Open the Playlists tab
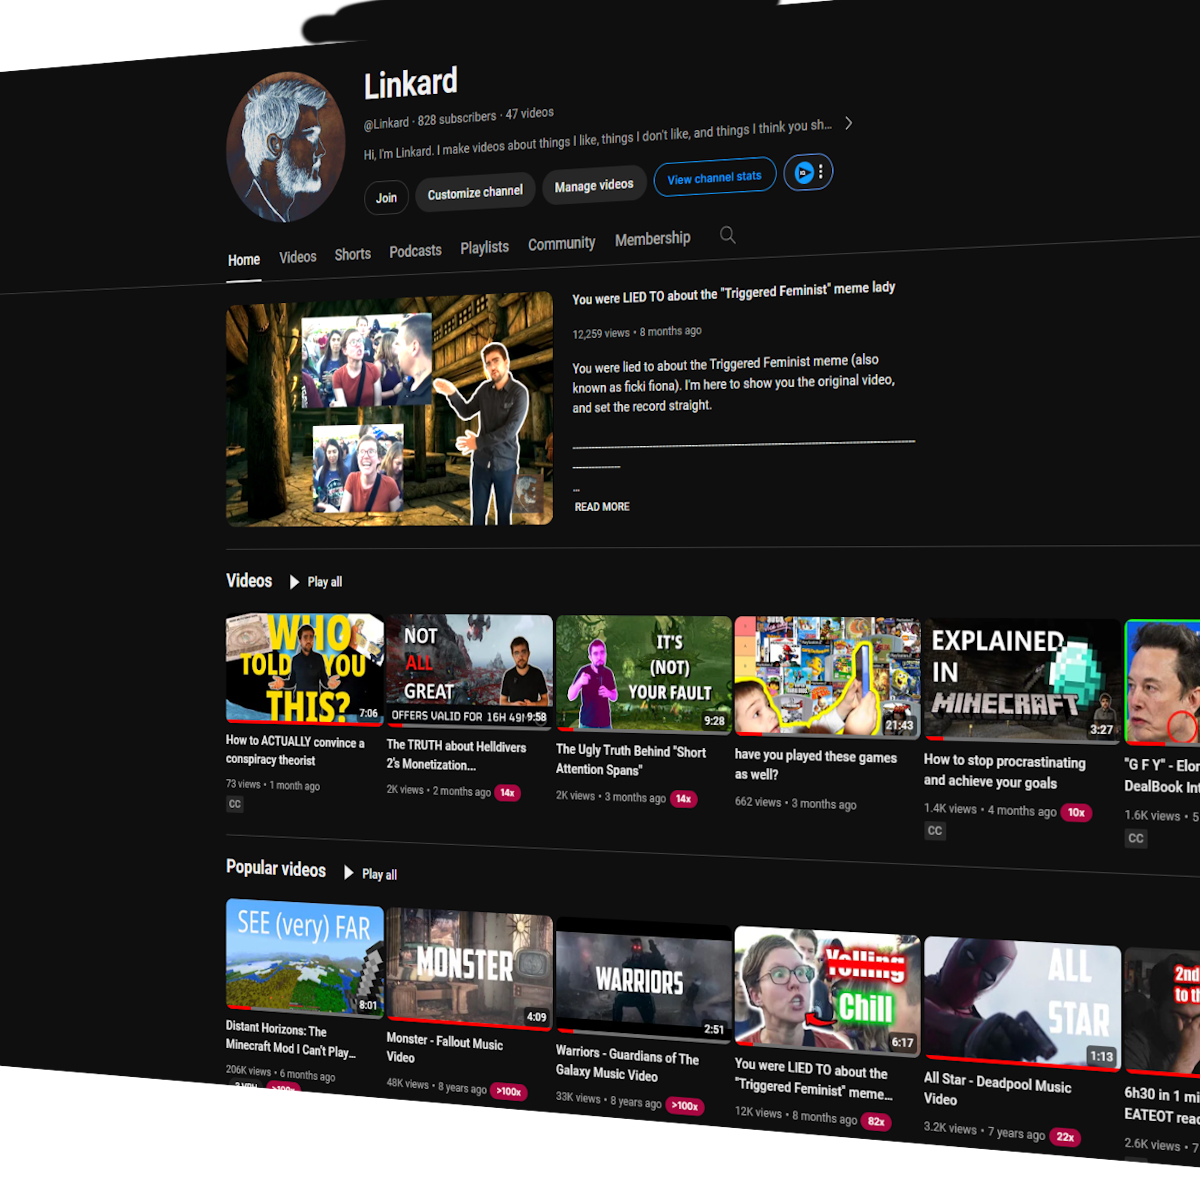Screen dimensions: 1200x1200 (x=484, y=247)
